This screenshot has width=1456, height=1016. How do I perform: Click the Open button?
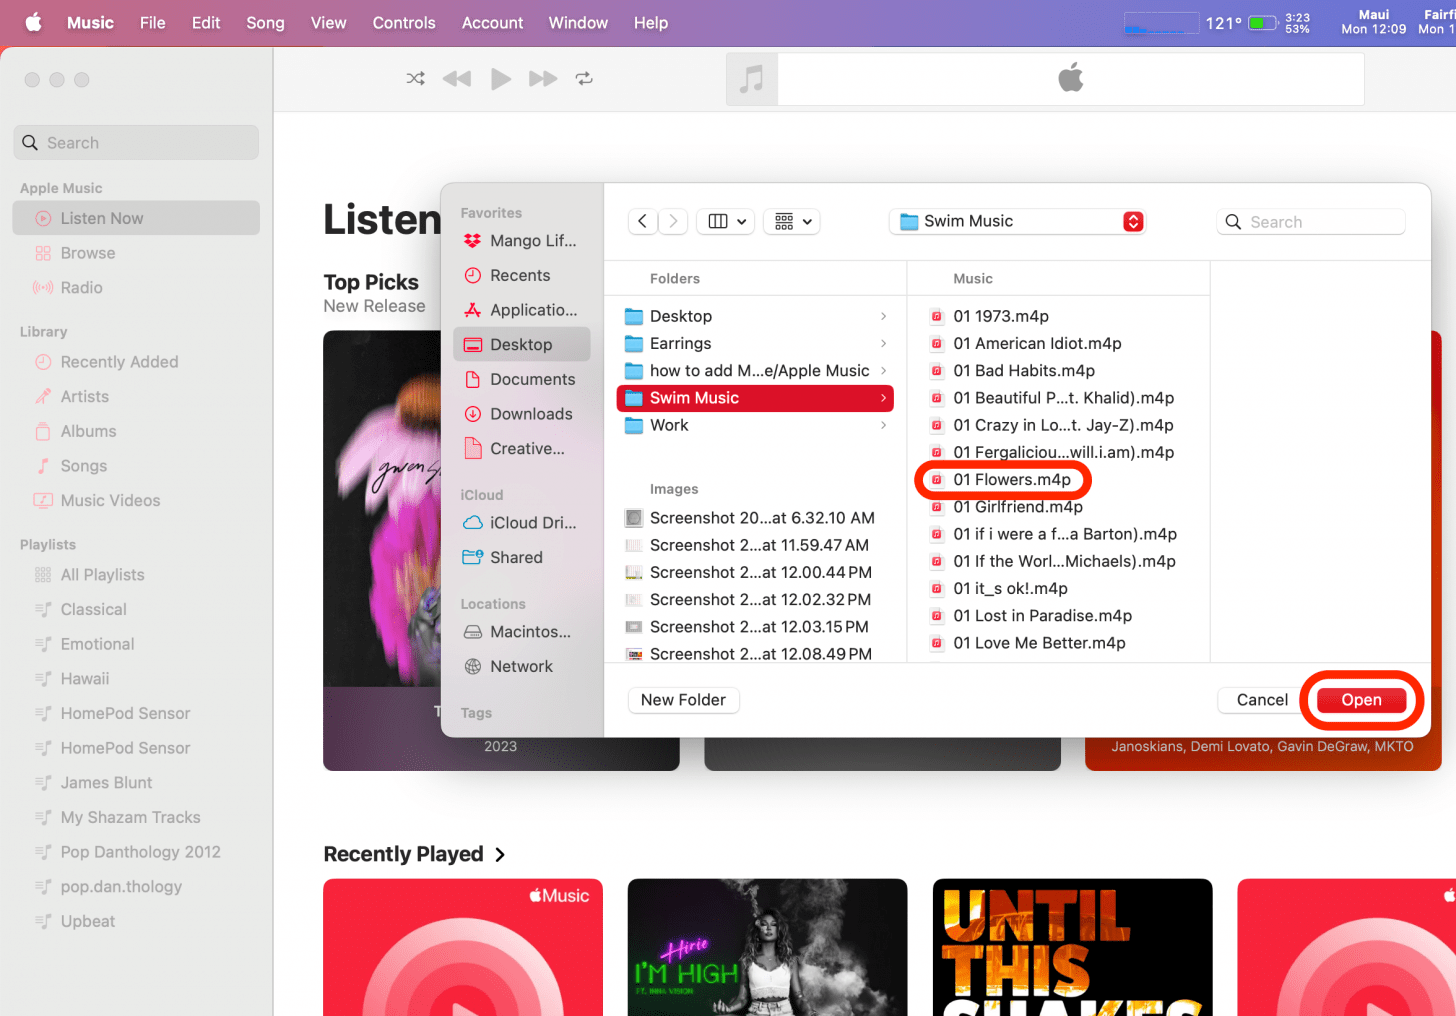1360,700
